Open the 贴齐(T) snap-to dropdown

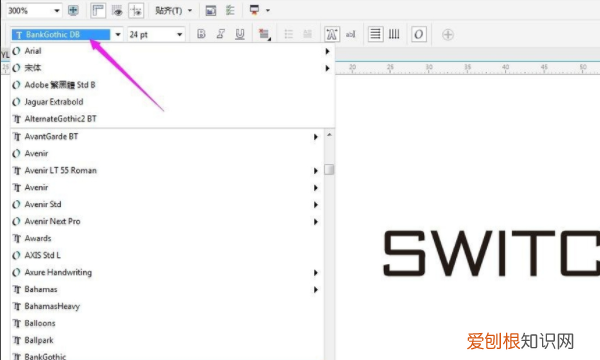click(x=173, y=10)
